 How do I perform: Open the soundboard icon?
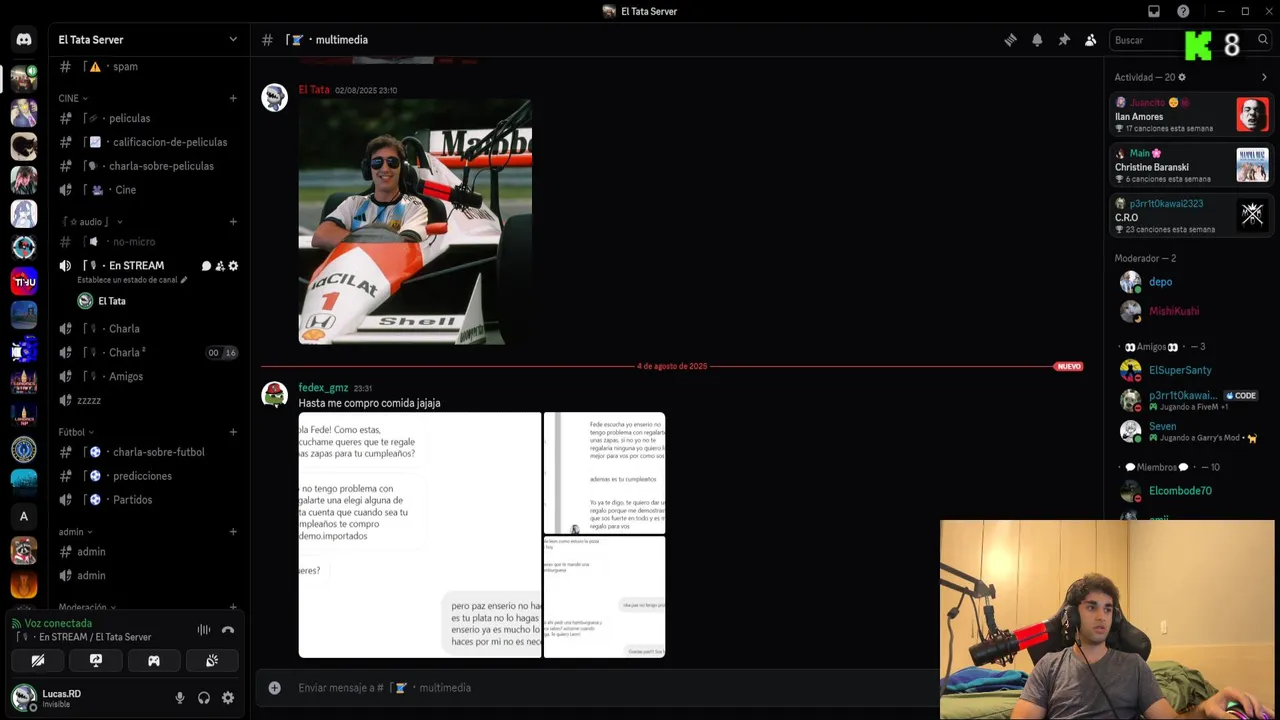point(212,661)
